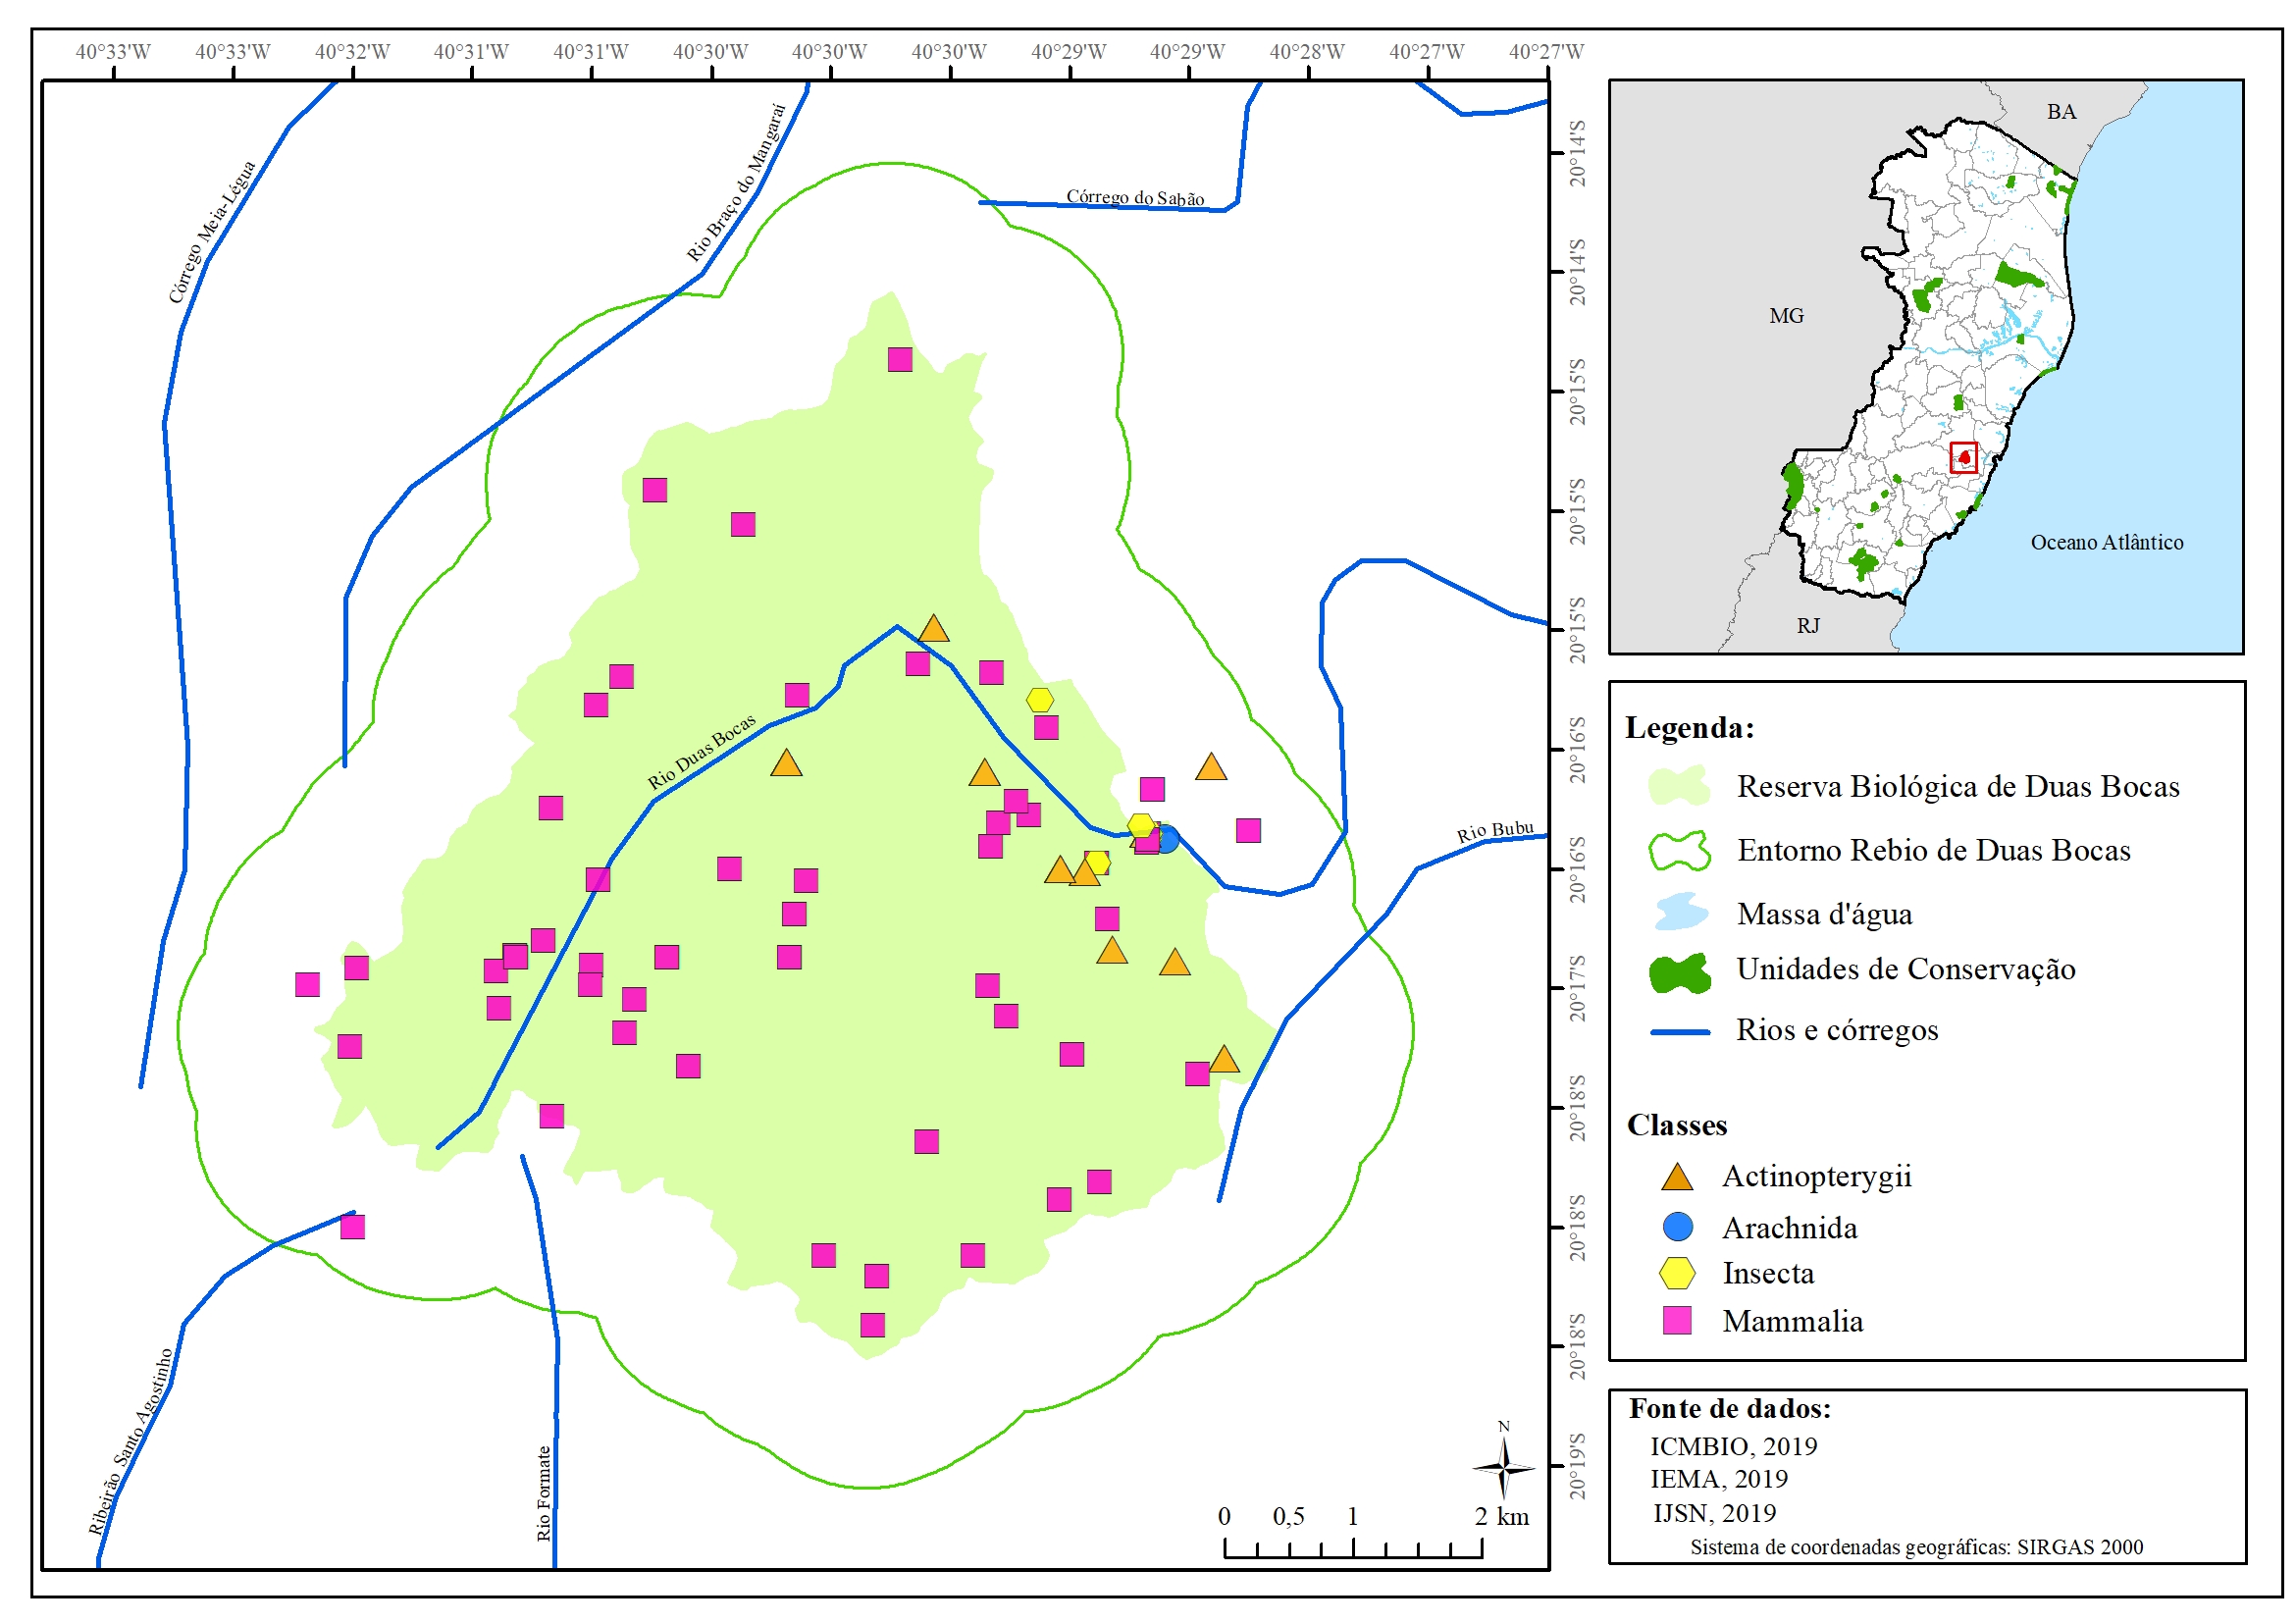Click the Entorno Rebio green outline symbol
This screenshot has width=2296, height=1623.
tap(1679, 850)
